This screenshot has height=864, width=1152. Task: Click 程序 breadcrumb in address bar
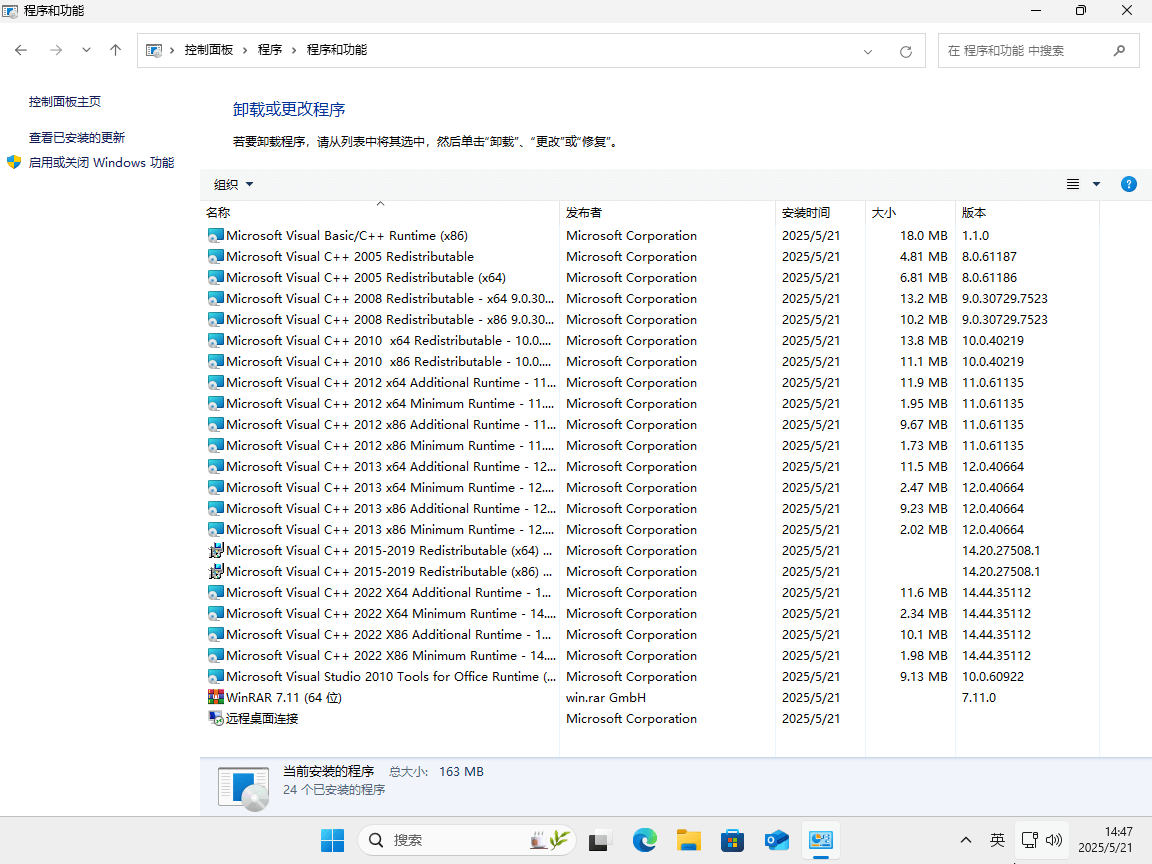pyautogui.click(x=270, y=50)
